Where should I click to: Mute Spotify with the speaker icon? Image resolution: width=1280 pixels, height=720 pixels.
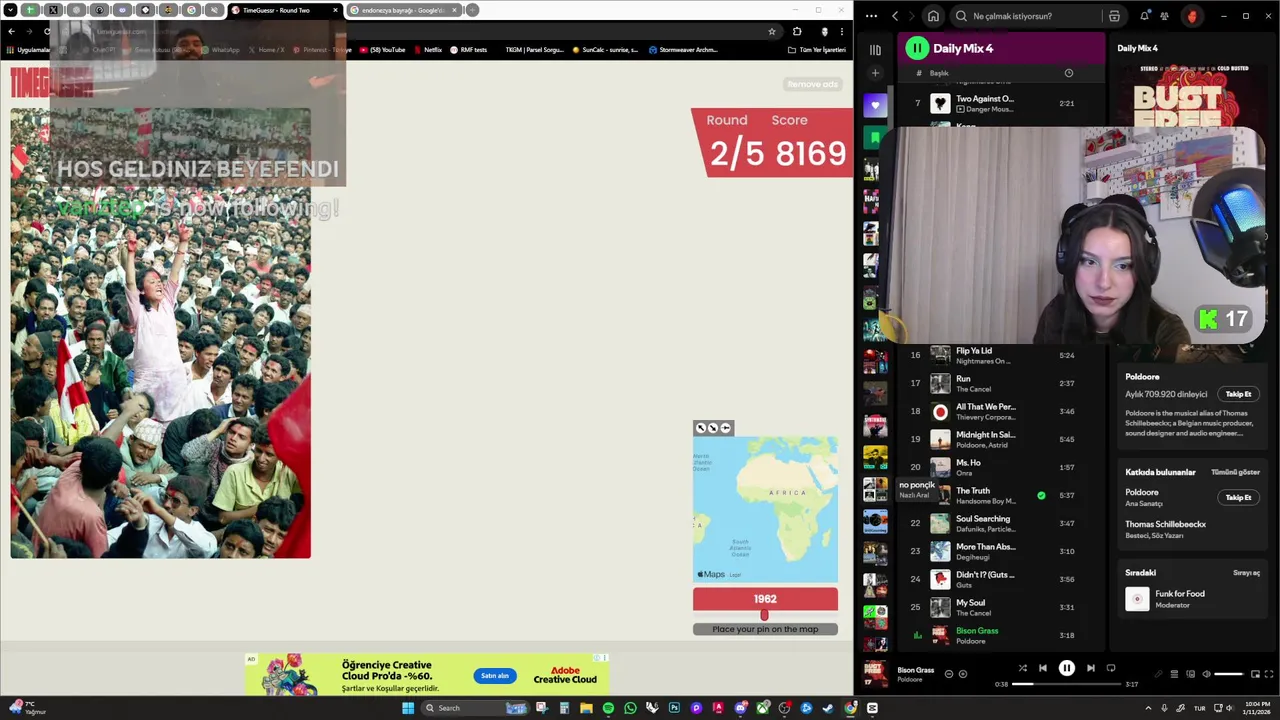(1206, 674)
